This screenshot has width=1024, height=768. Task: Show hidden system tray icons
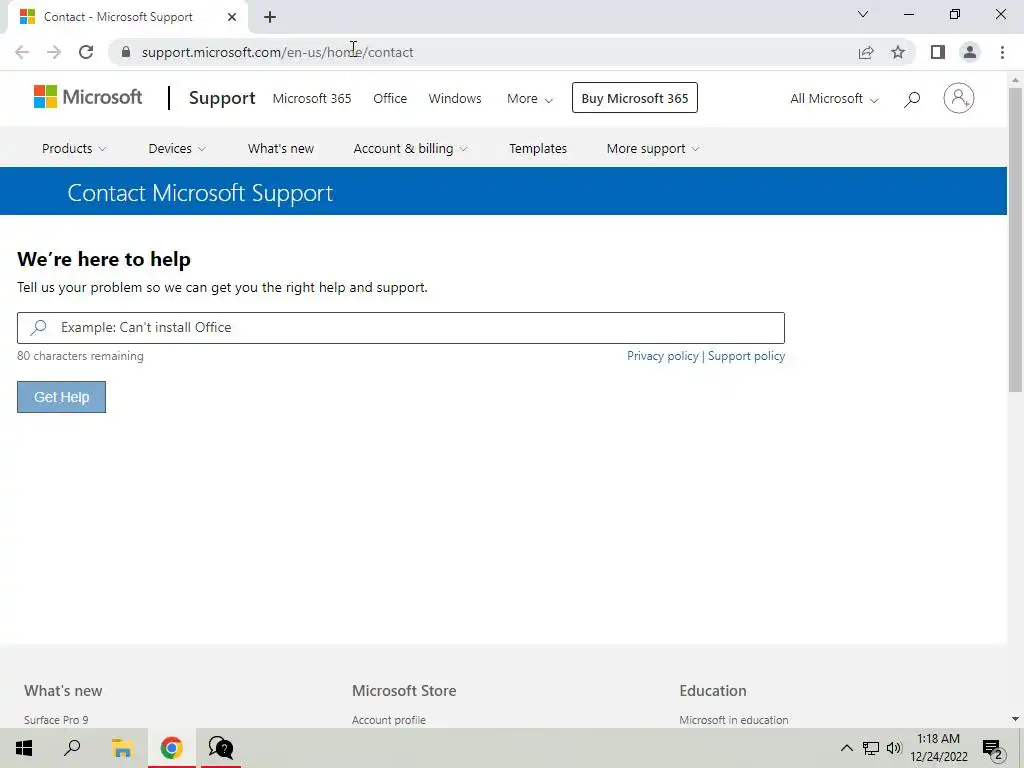click(x=846, y=748)
